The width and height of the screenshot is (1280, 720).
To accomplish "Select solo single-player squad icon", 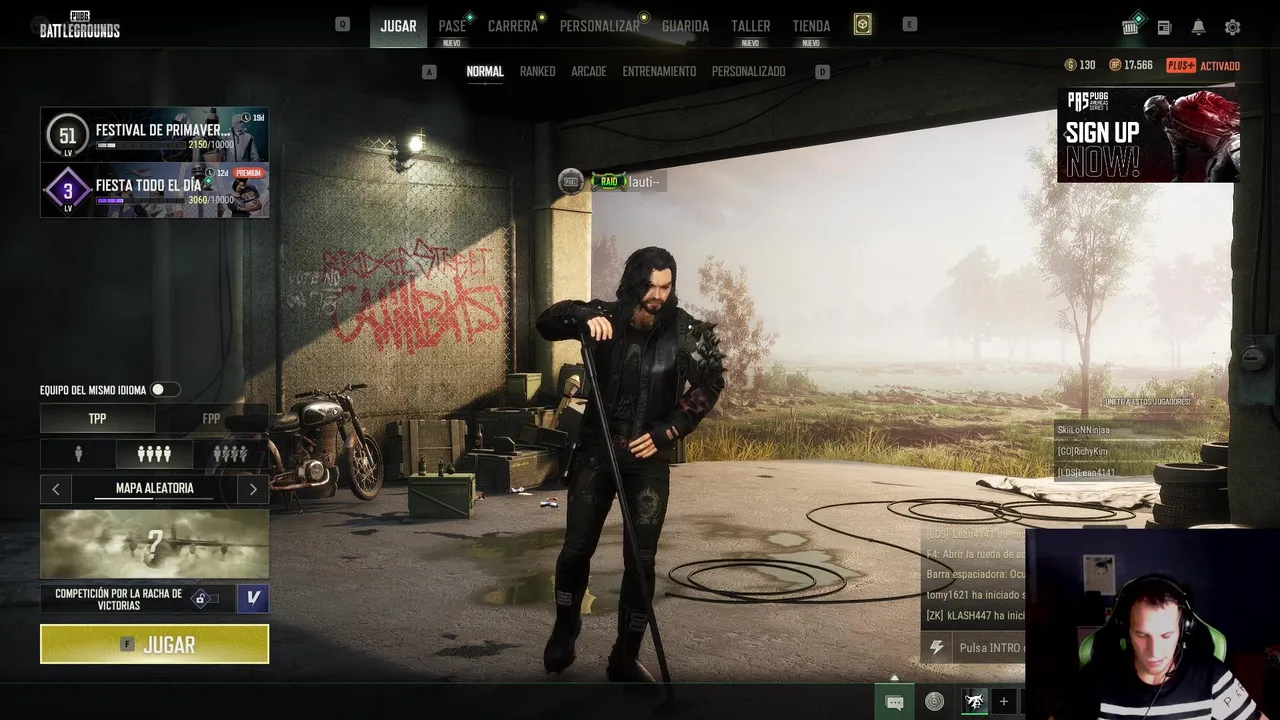I will point(78,454).
